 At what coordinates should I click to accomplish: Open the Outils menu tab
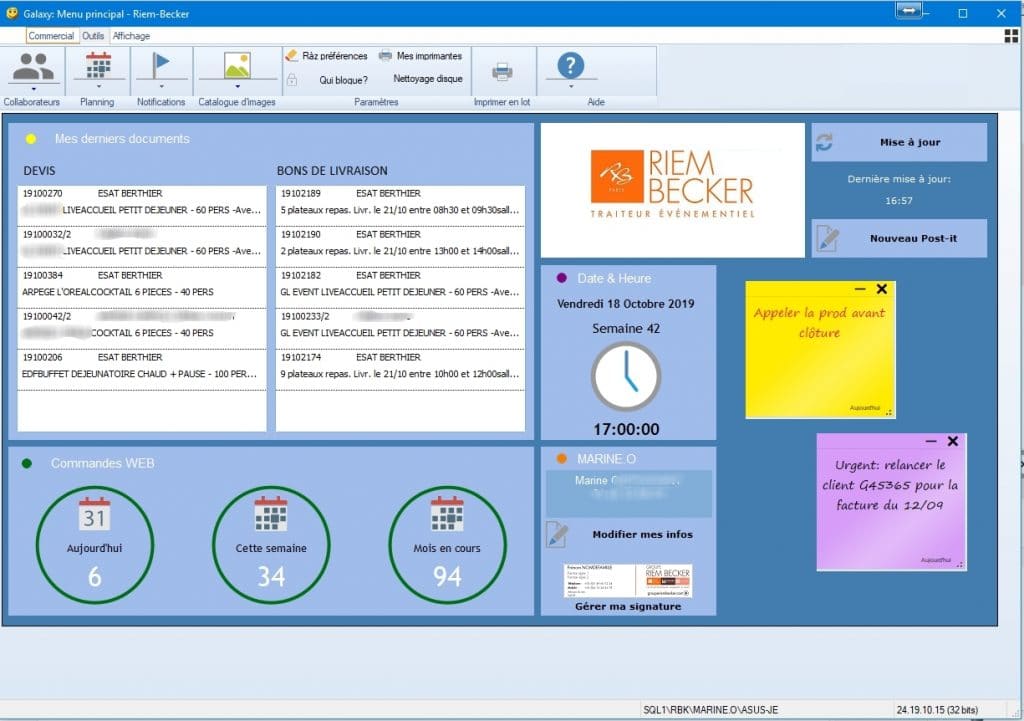tap(93, 36)
